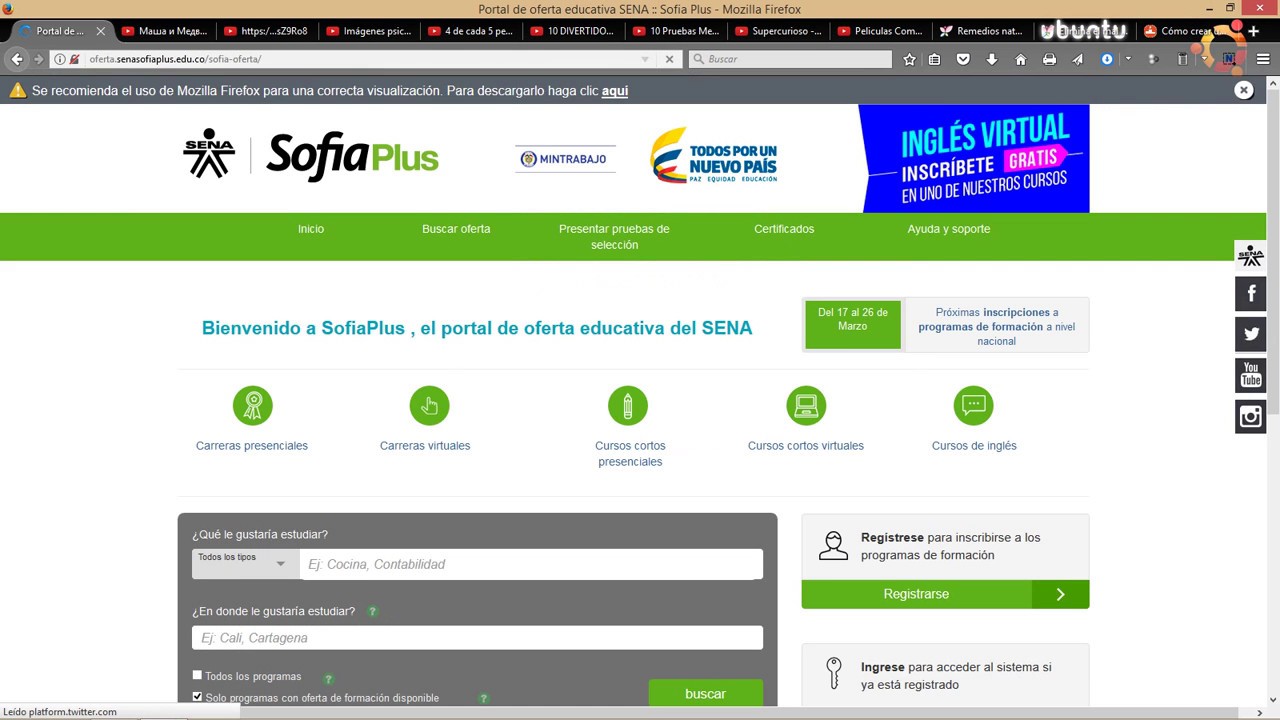Open the bookmarks list toolbar icon
This screenshot has height=720, width=1280.
coord(934,59)
